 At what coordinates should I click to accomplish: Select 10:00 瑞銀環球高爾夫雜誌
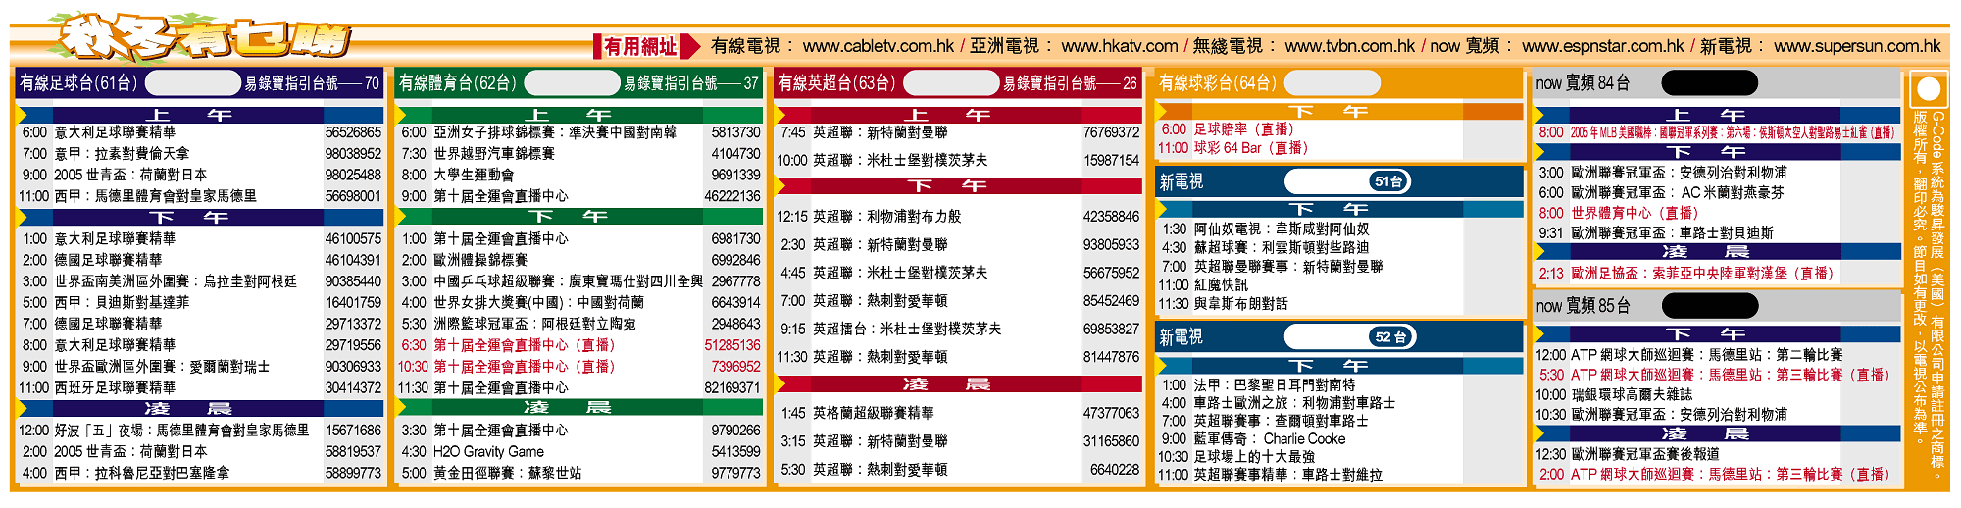point(1614,395)
